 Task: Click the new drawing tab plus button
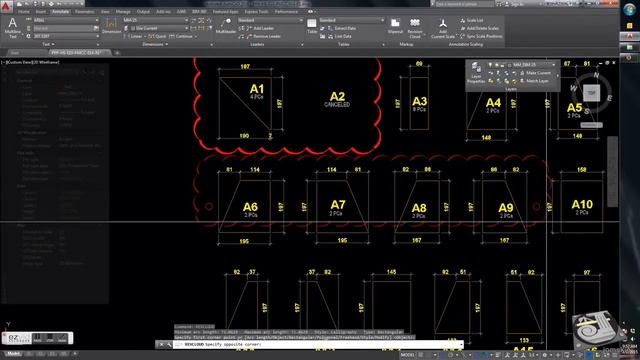tap(117, 53)
